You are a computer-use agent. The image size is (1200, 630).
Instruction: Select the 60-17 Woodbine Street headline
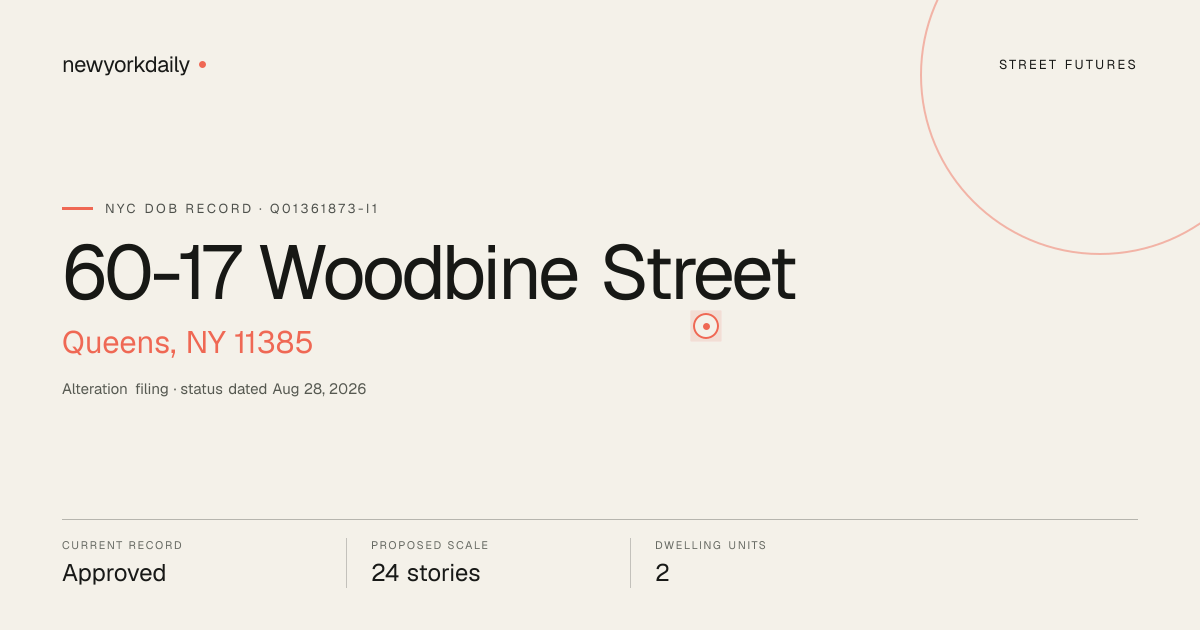click(x=429, y=273)
